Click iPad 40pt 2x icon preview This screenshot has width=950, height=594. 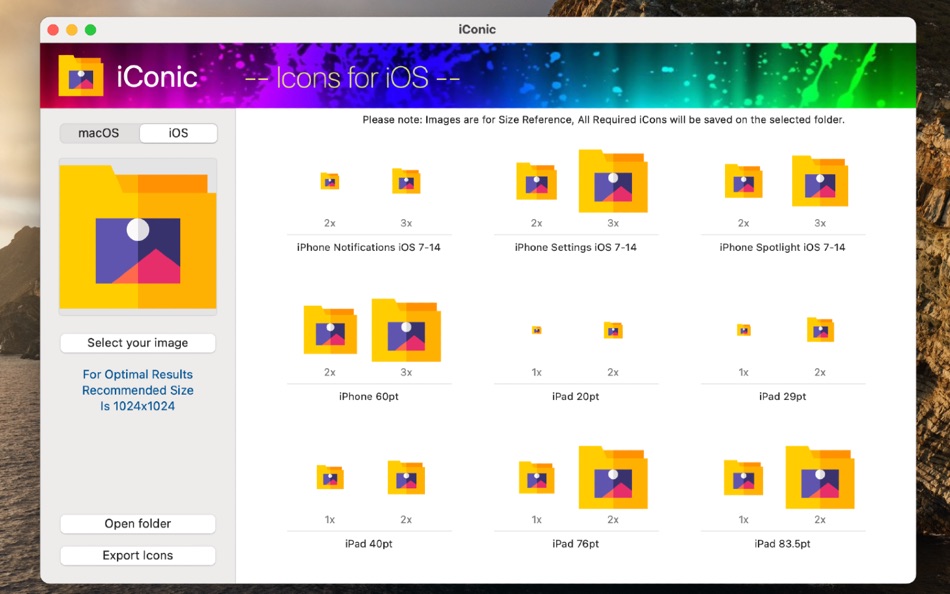point(406,478)
